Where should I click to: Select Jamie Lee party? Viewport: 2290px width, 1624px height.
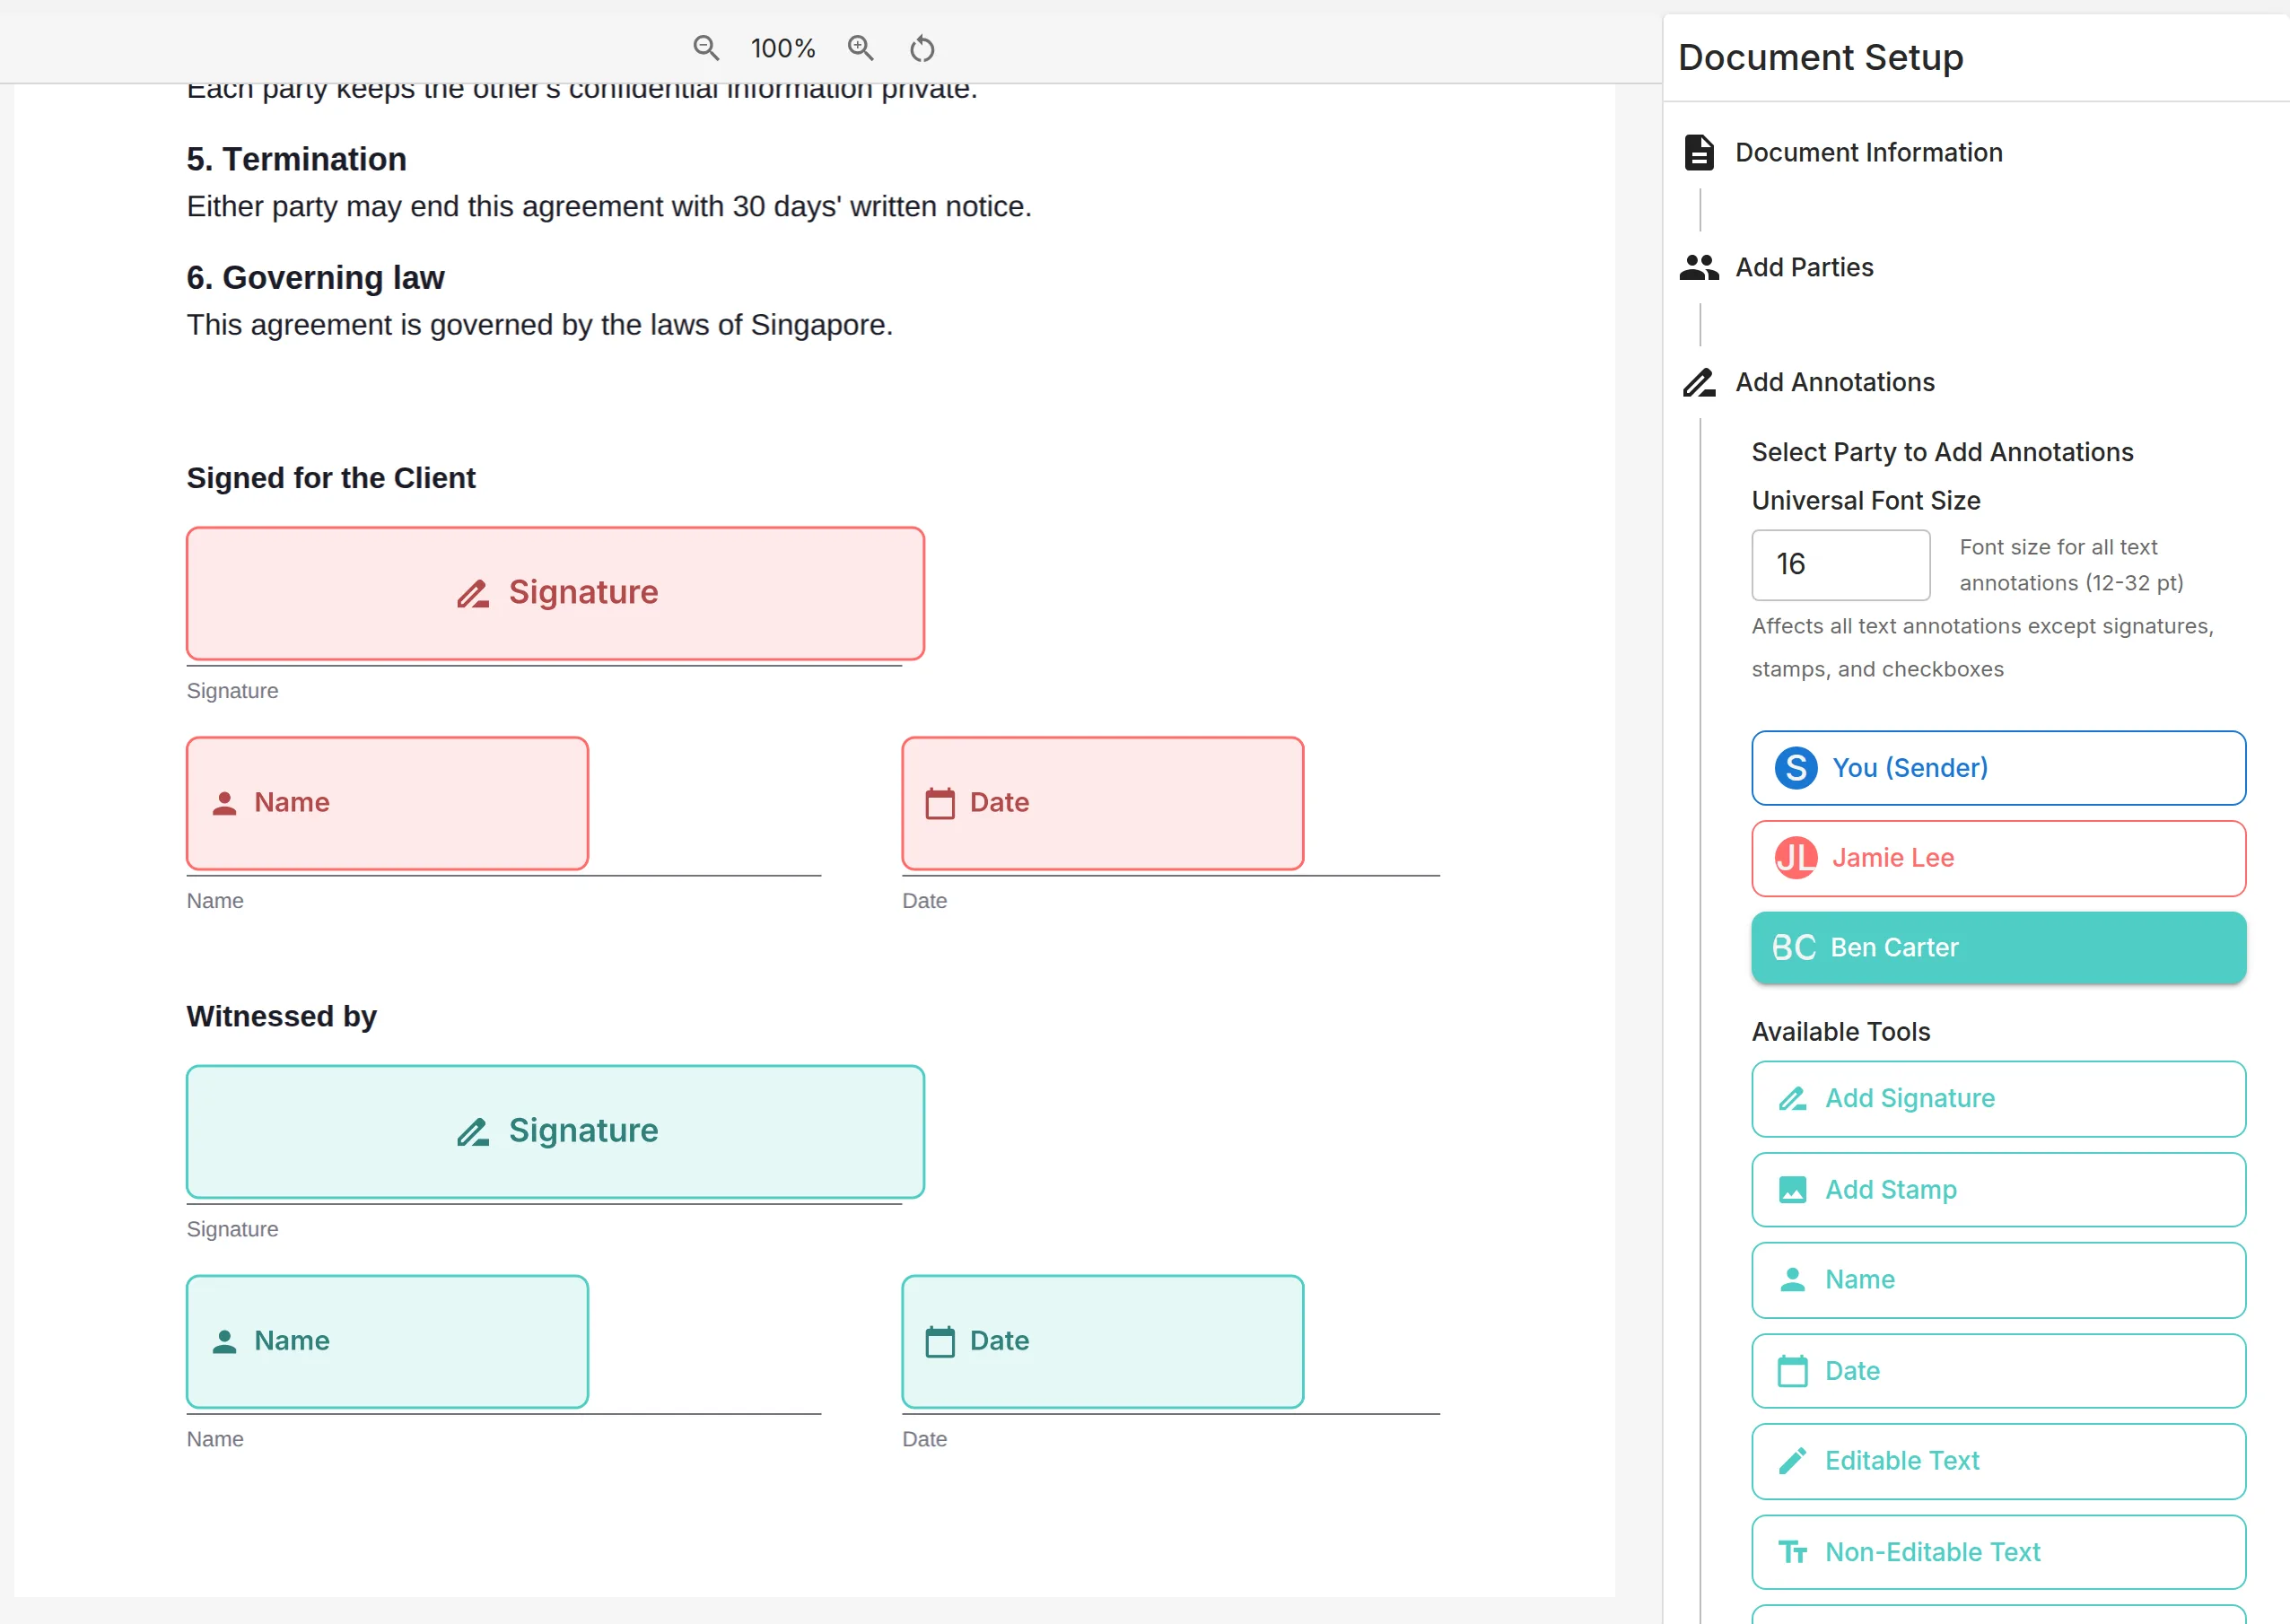pyautogui.click(x=1998, y=858)
